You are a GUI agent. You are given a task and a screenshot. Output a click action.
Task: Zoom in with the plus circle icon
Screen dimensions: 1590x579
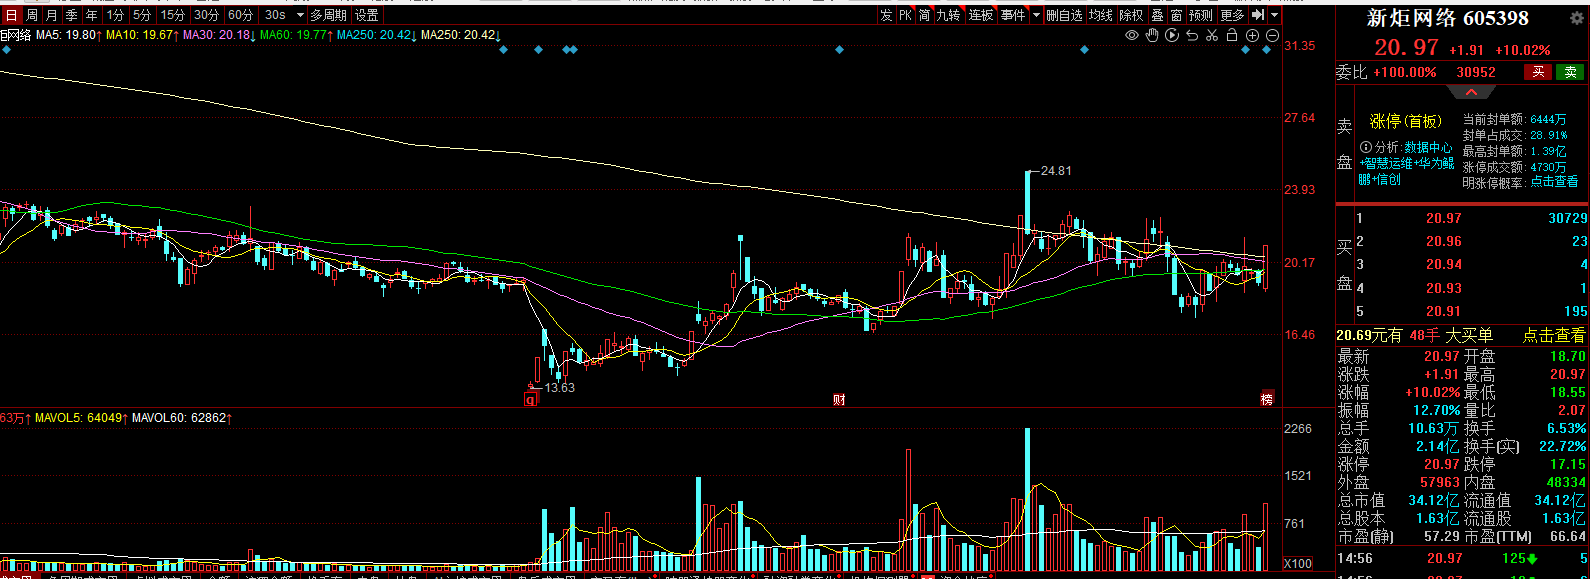pos(1252,35)
